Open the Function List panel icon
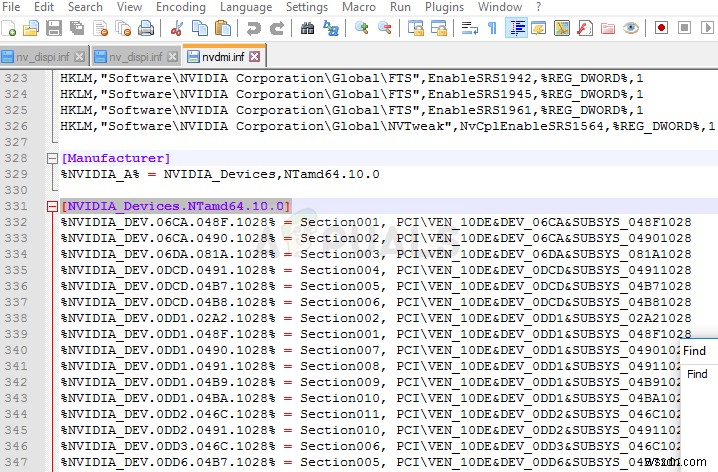The width and height of the screenshot is (718, 472). [585, 28]
